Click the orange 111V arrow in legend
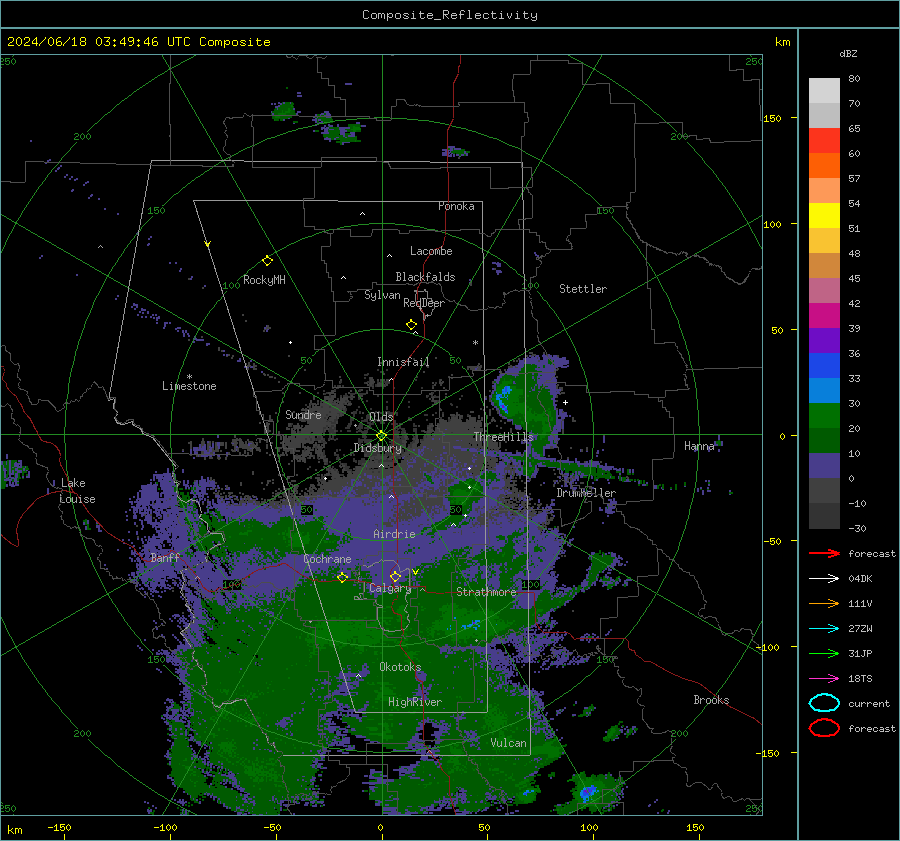 click(824, 603)
